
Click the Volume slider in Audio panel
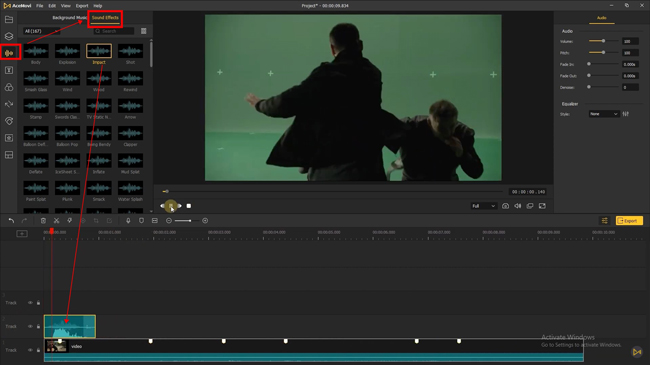pyautogui.click(x=604, y=41)
